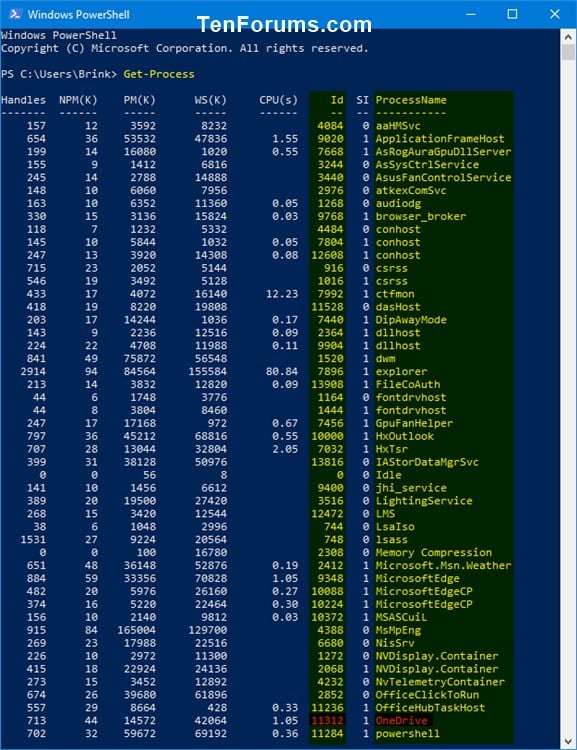
Task: Click the aaHMSvc process name
Action: 398,126
